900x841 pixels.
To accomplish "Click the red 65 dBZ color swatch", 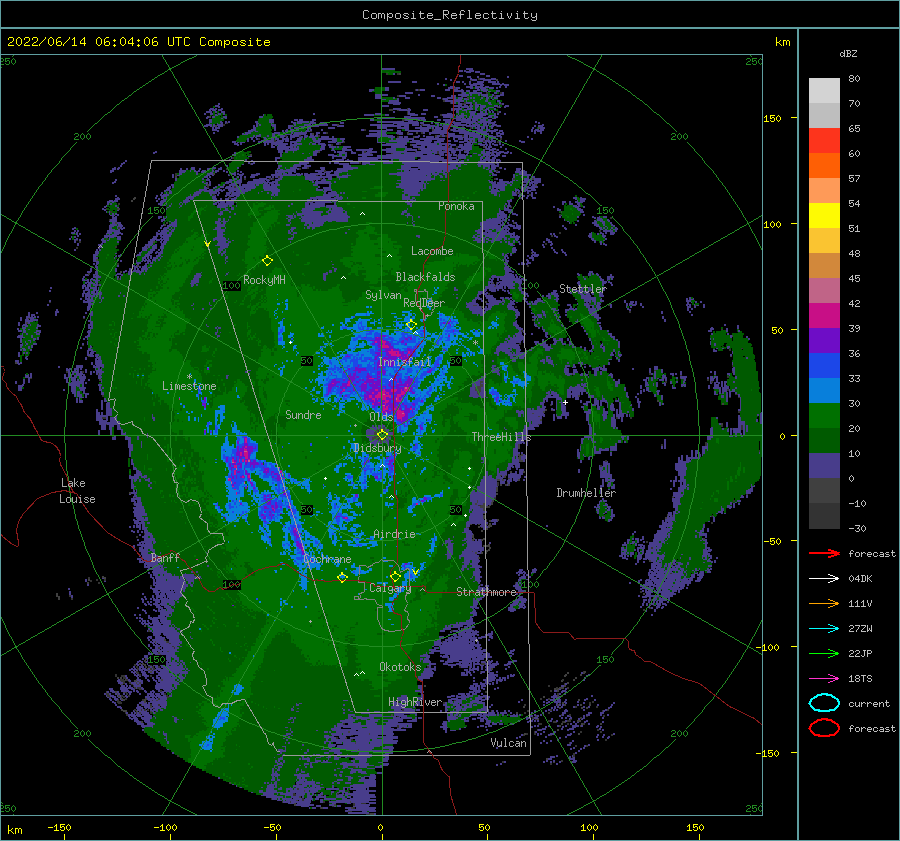I will click(824, 140).
